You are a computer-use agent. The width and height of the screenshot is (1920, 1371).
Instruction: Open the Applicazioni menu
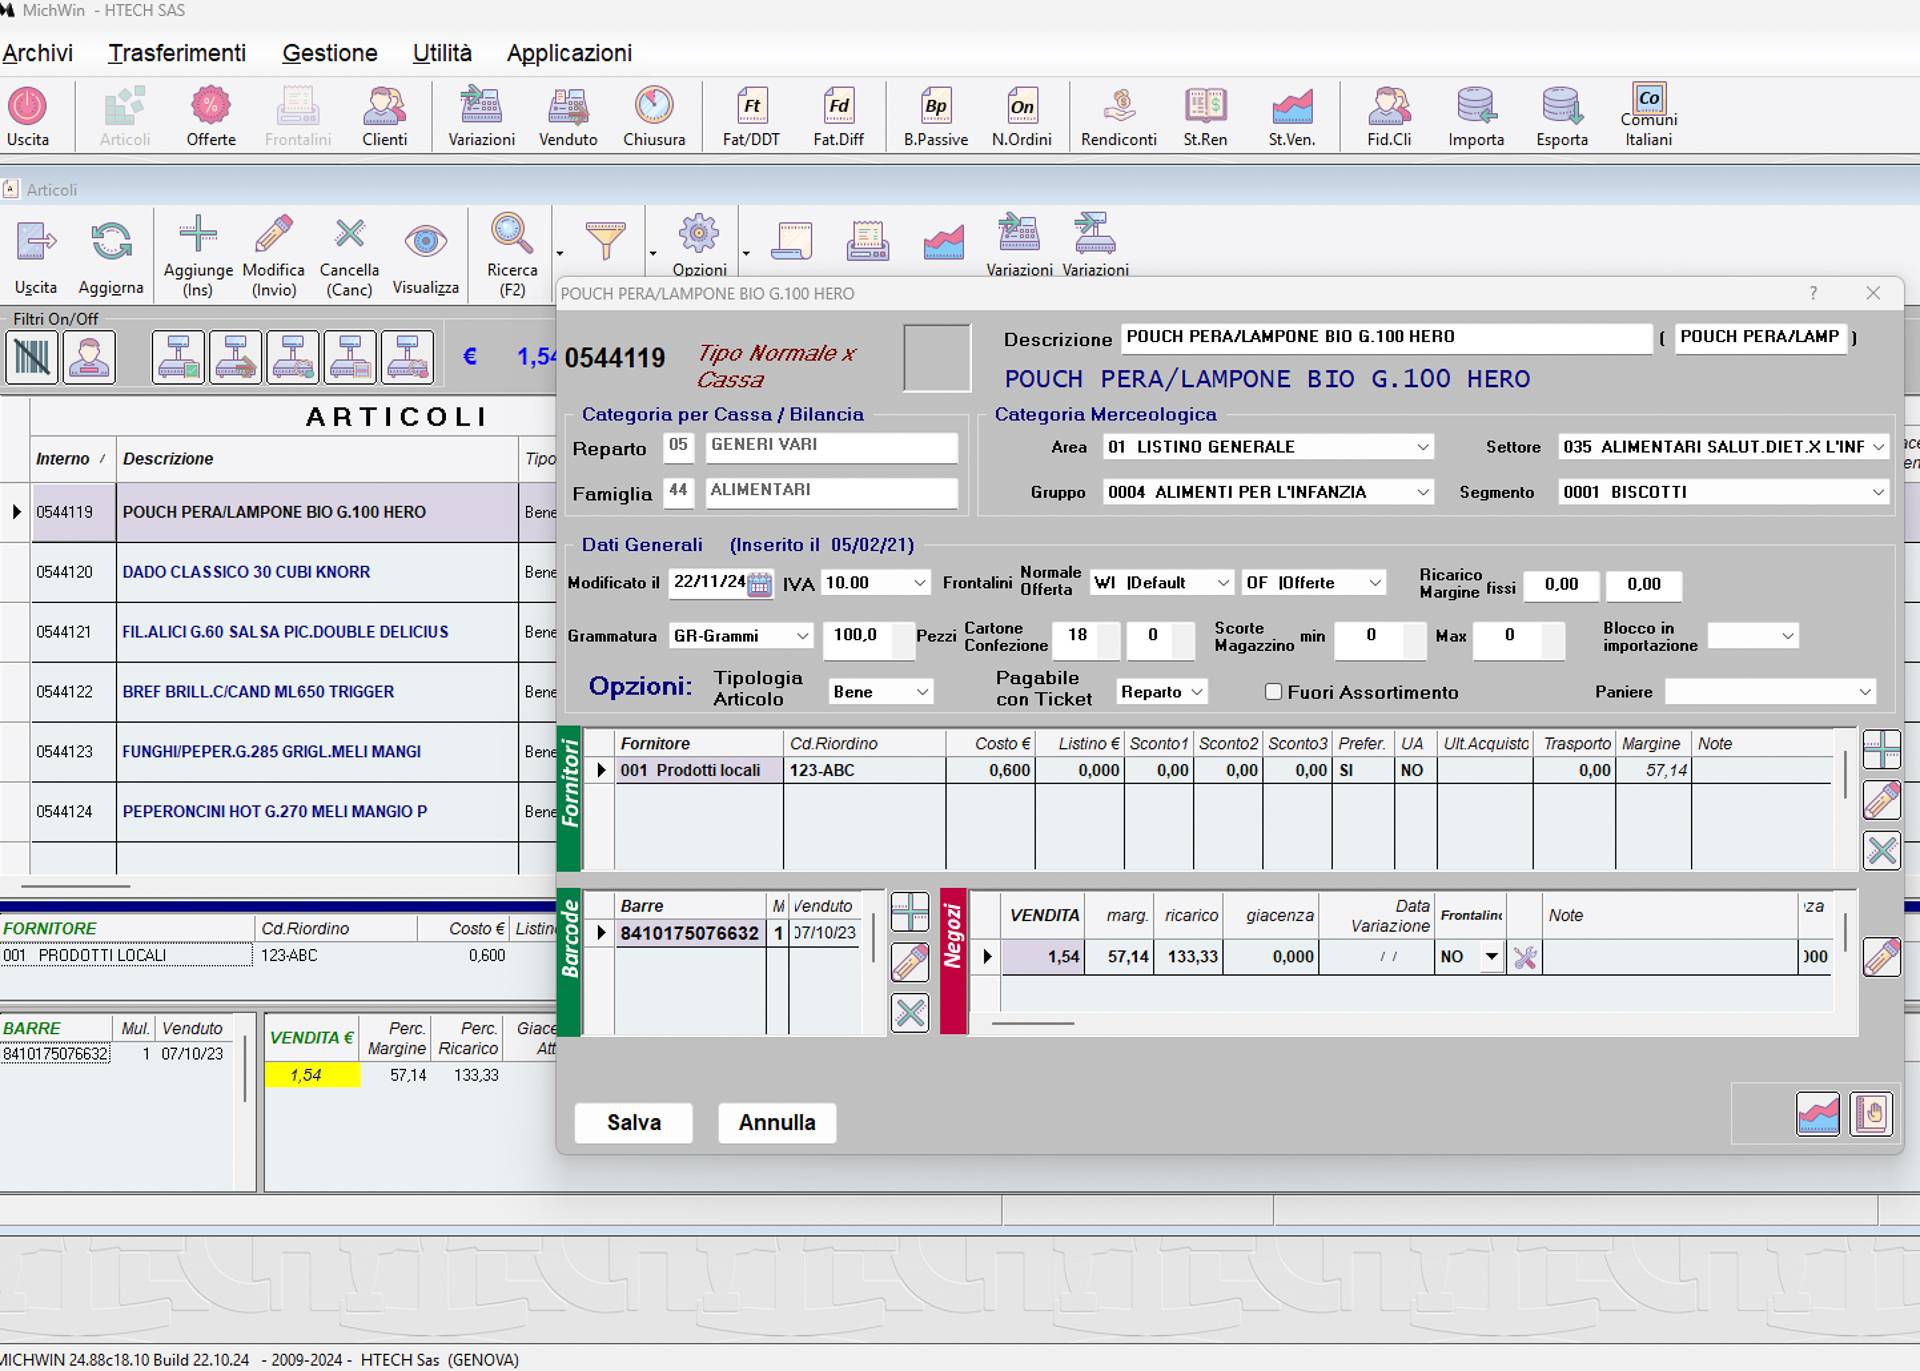coord(569,53)
